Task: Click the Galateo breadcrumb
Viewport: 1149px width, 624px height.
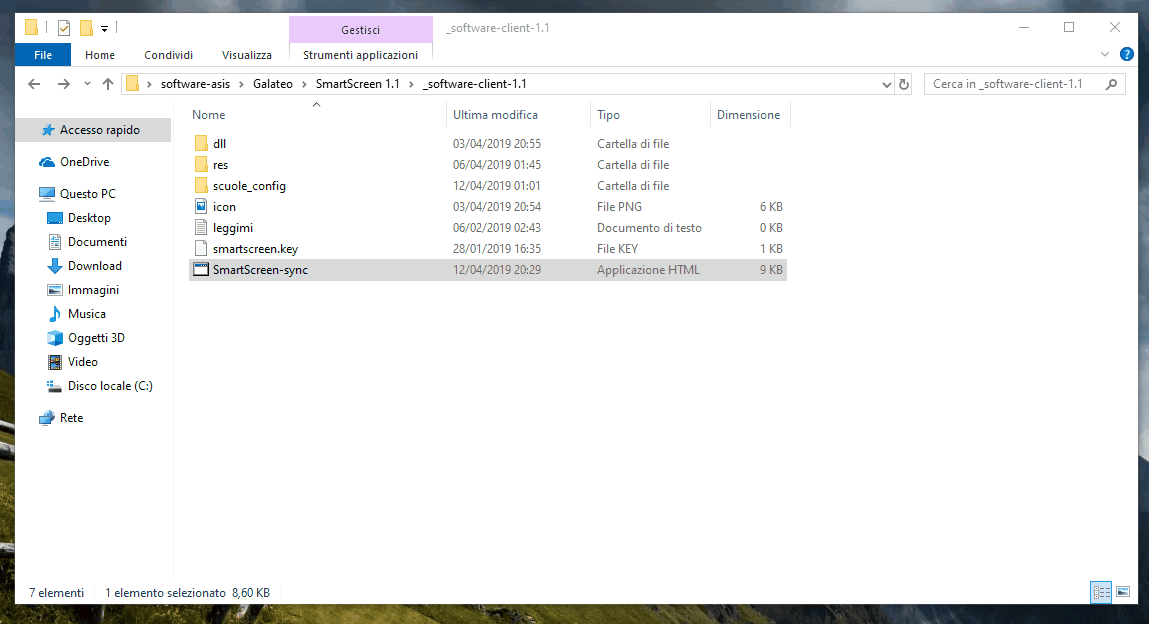Action: click(x=273, y=84)
